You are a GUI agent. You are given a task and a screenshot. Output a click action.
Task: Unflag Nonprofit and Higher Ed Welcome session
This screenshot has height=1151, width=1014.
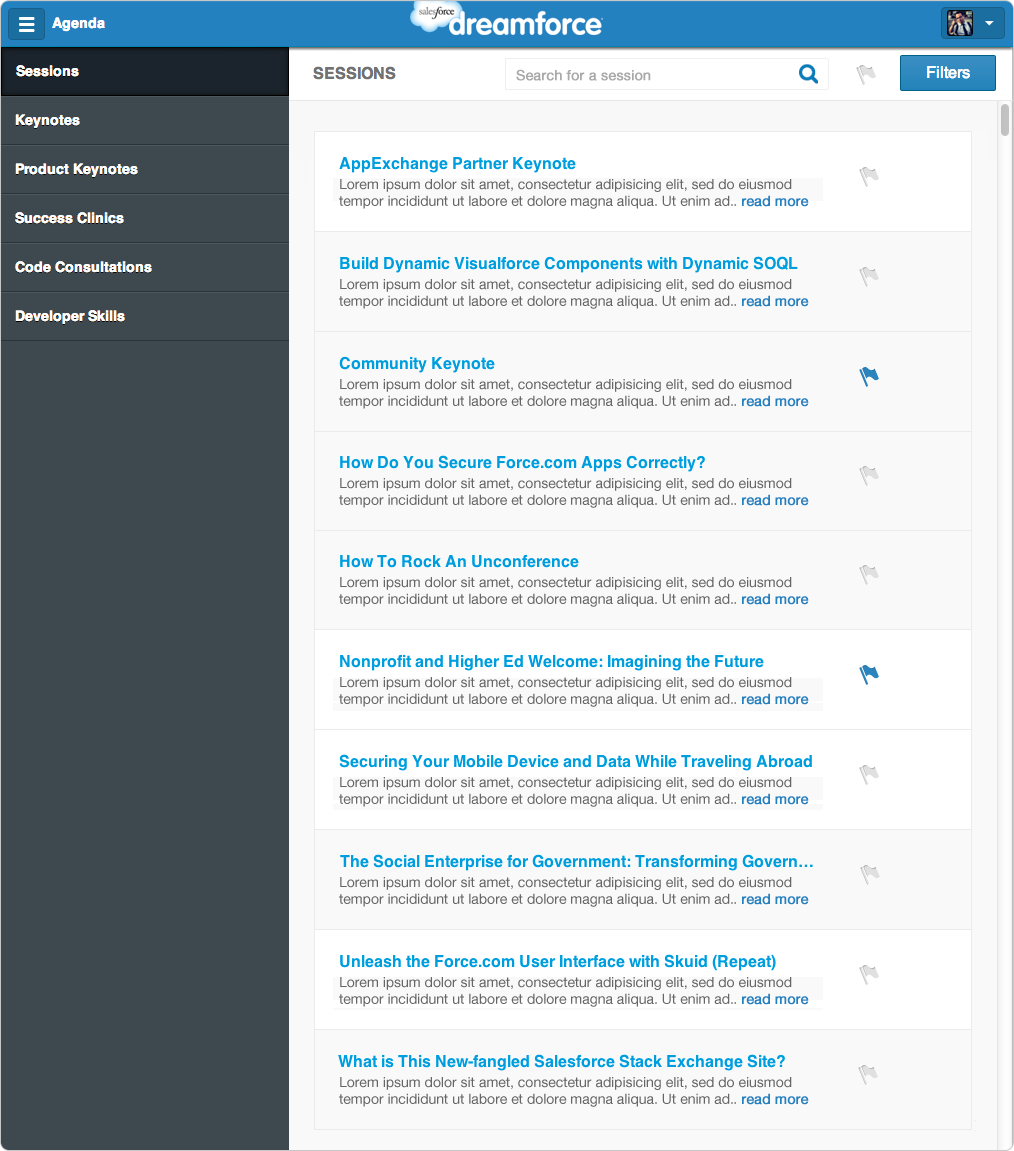click(869, 674)
